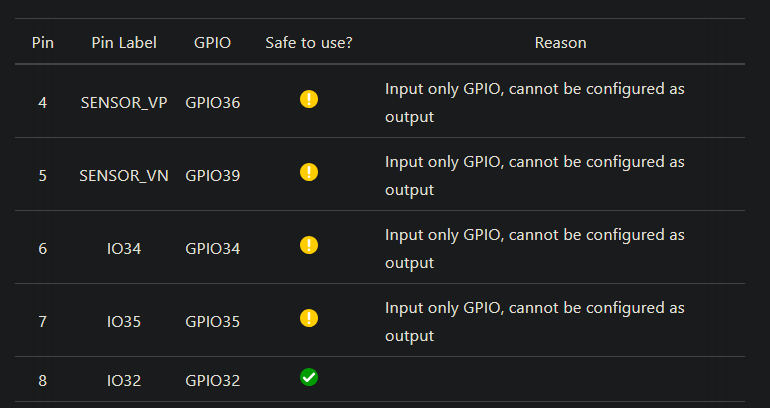Click the GPIO32 cell
The height and width of the screenshot is (408, 770).
point(212,381)
